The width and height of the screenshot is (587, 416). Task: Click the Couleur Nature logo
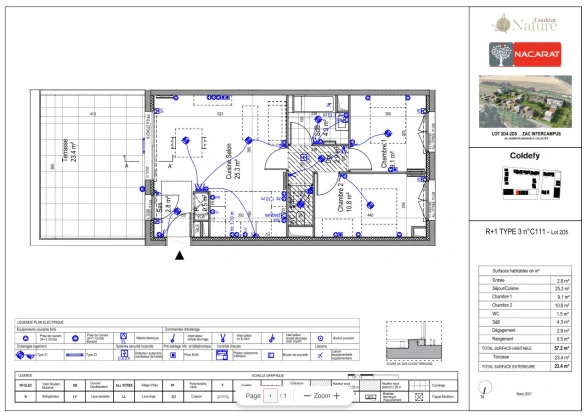click(524, 23)
